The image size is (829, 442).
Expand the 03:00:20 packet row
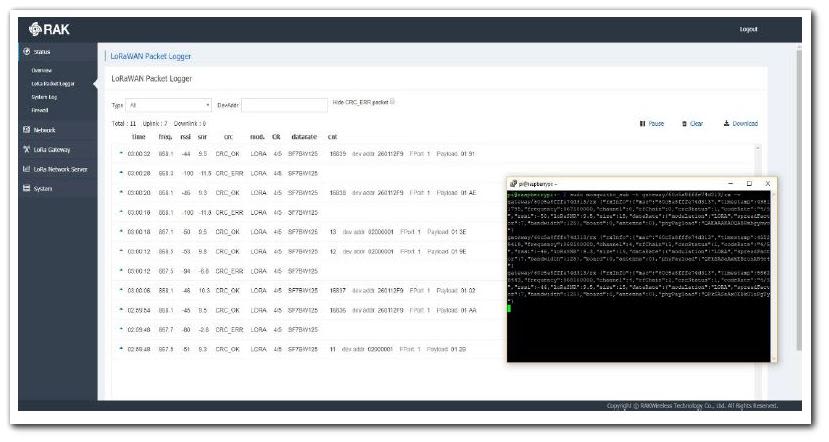tap(121, 192)
